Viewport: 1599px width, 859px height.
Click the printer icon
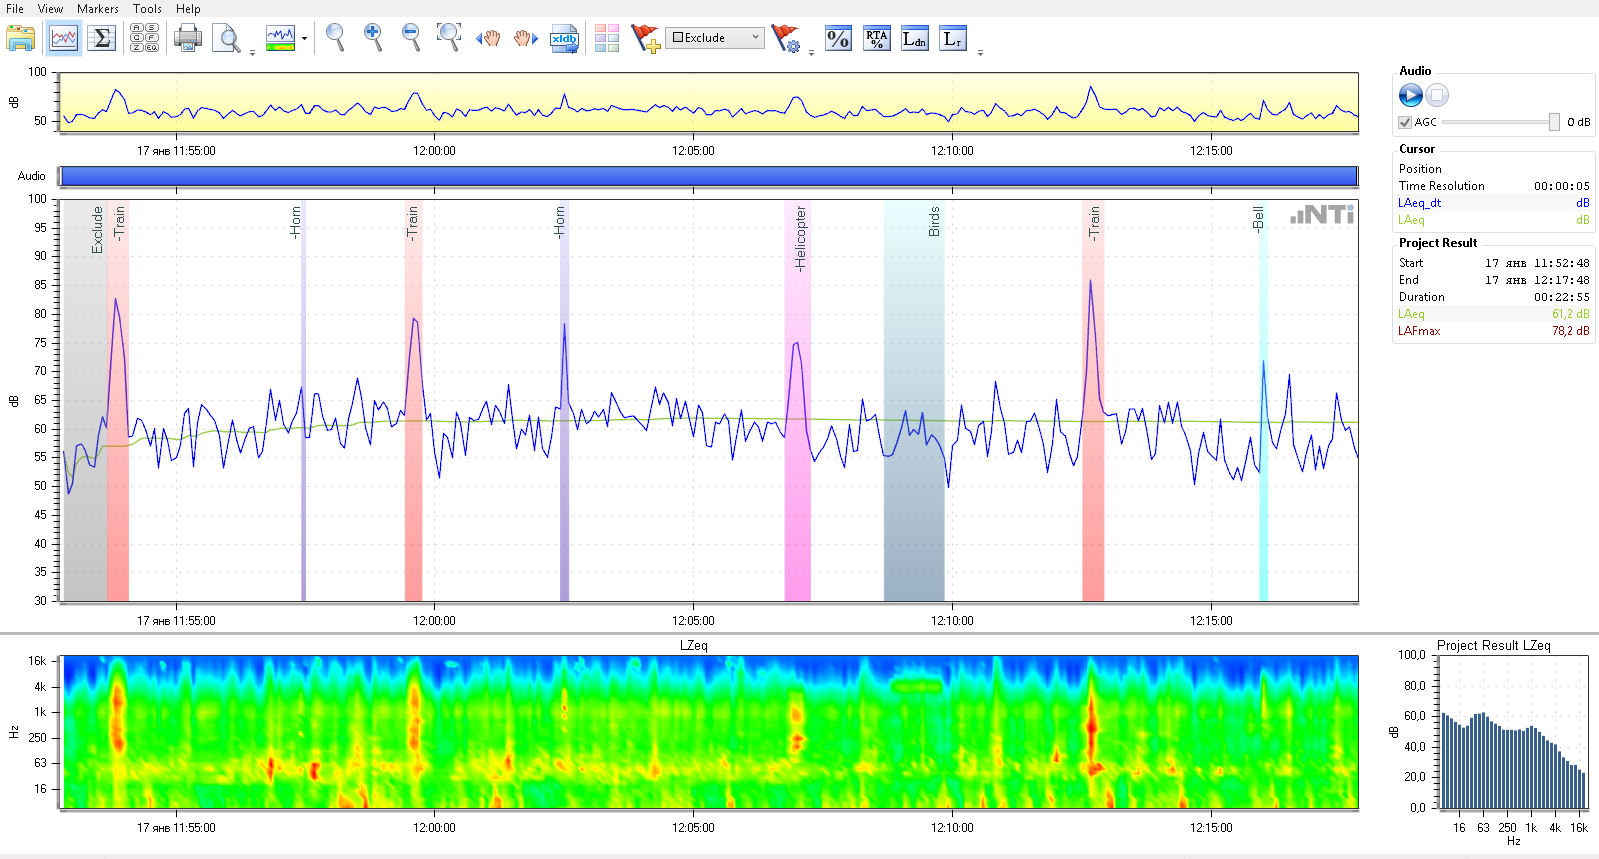(187, 39)
